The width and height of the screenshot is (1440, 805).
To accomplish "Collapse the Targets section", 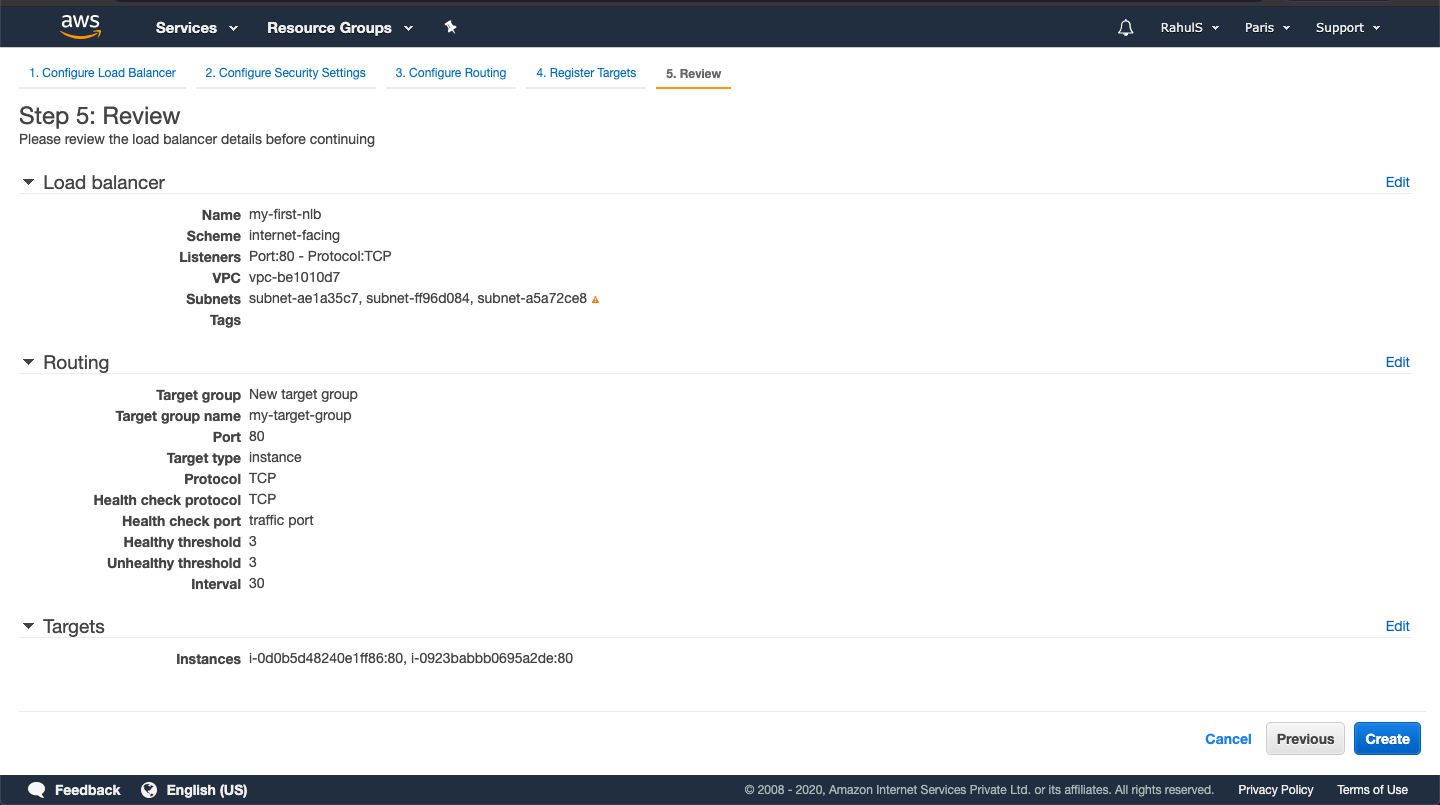I will click(x=28, y=626).
